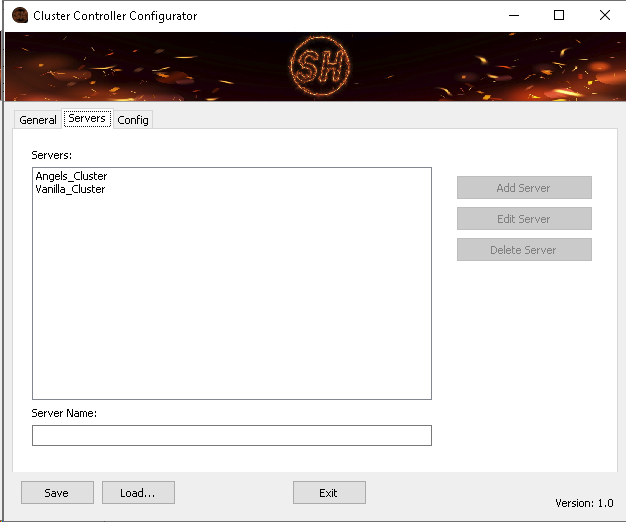Select Angels_Cluster in the servers list
The image size is (626, 522).
coord(71,177)
